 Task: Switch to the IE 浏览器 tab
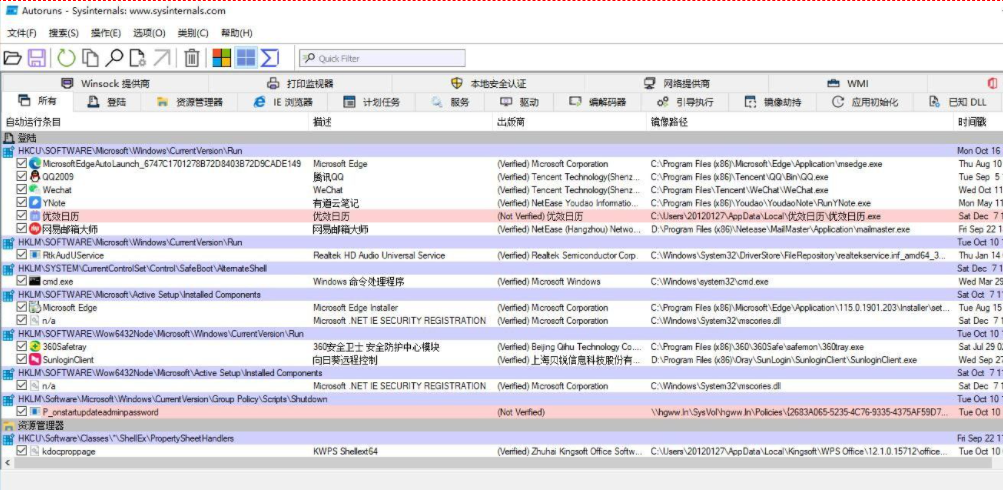pos(283,102)
